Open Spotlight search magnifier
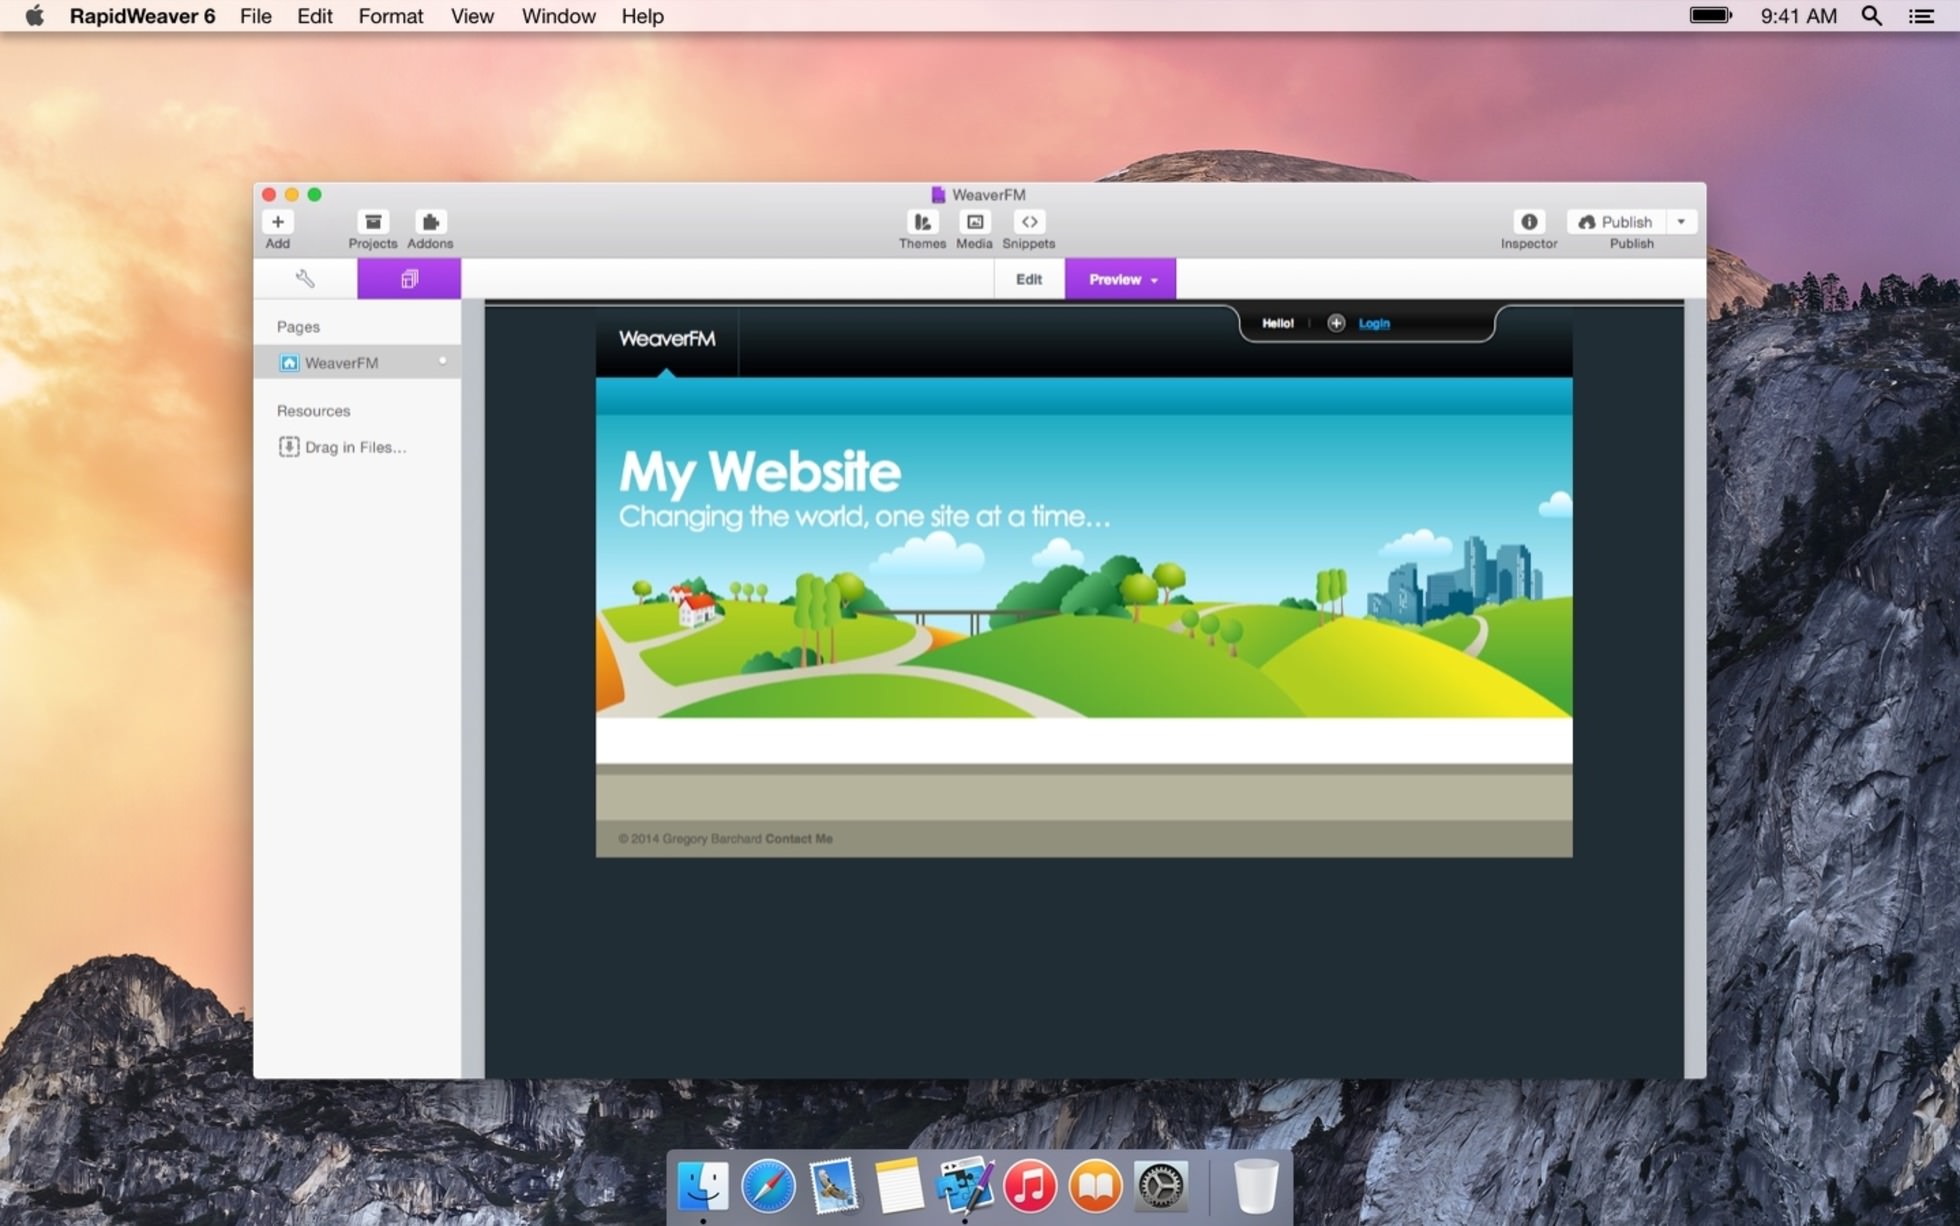 point(1871,16)
